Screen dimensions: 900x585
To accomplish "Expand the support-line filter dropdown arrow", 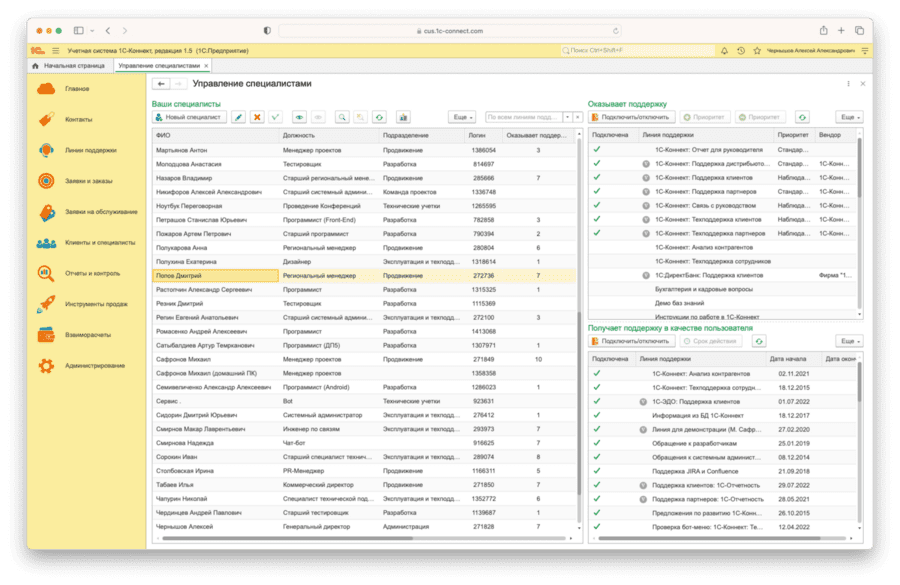I will tap(567, 117).
